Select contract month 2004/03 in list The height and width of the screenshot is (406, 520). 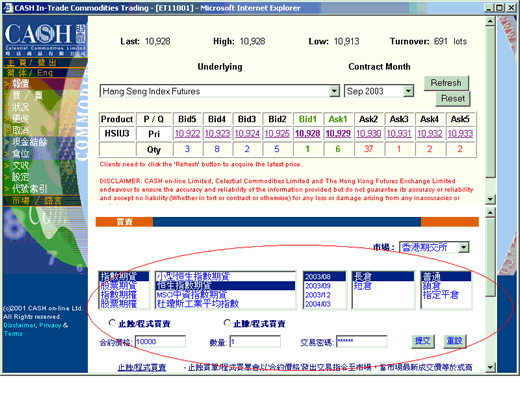click(325, 304)
